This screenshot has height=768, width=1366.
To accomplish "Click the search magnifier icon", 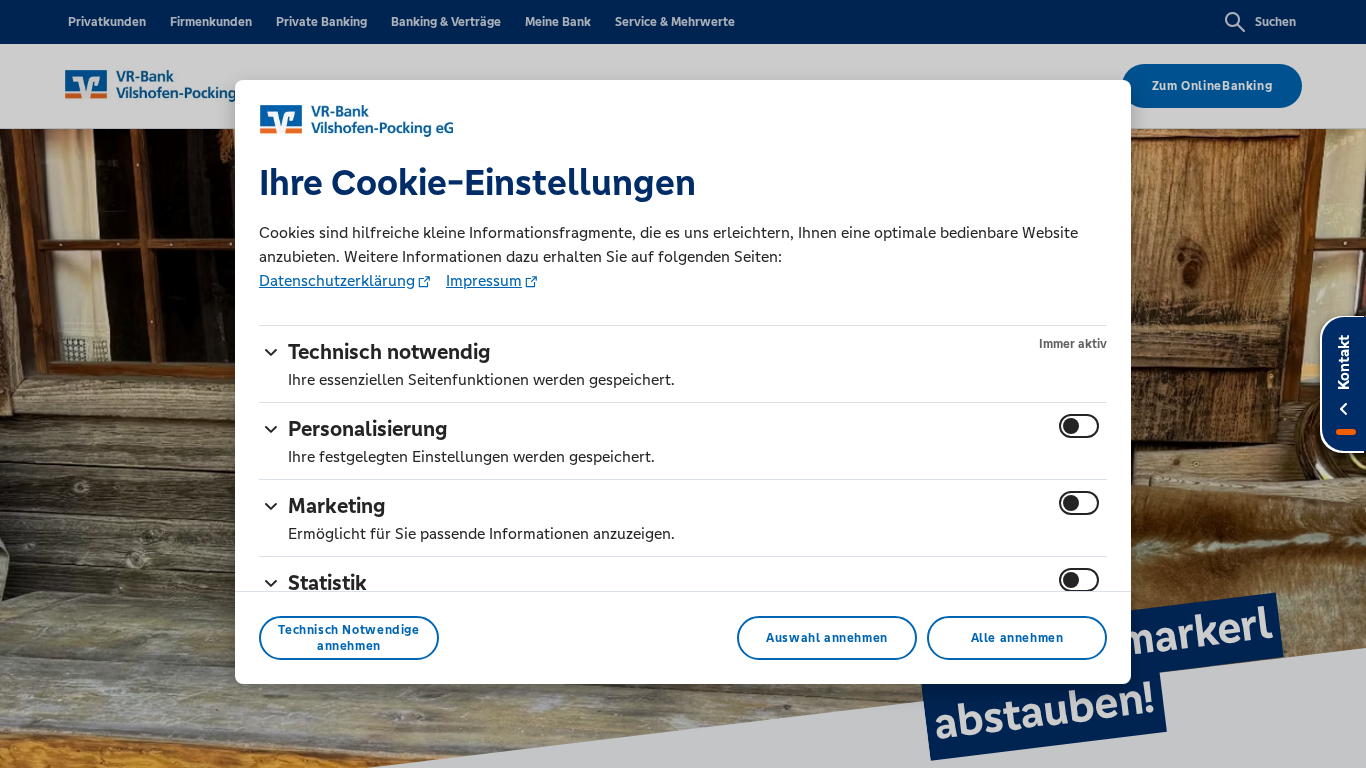I will 1234,22.
